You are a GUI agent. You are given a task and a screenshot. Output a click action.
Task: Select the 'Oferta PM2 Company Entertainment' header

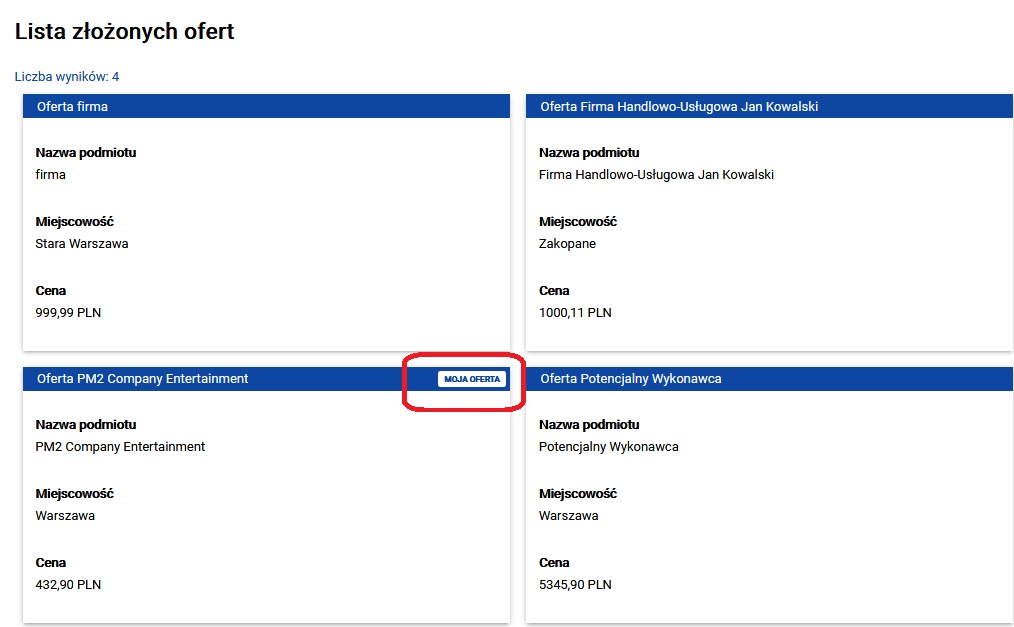(x=142, y=379)
